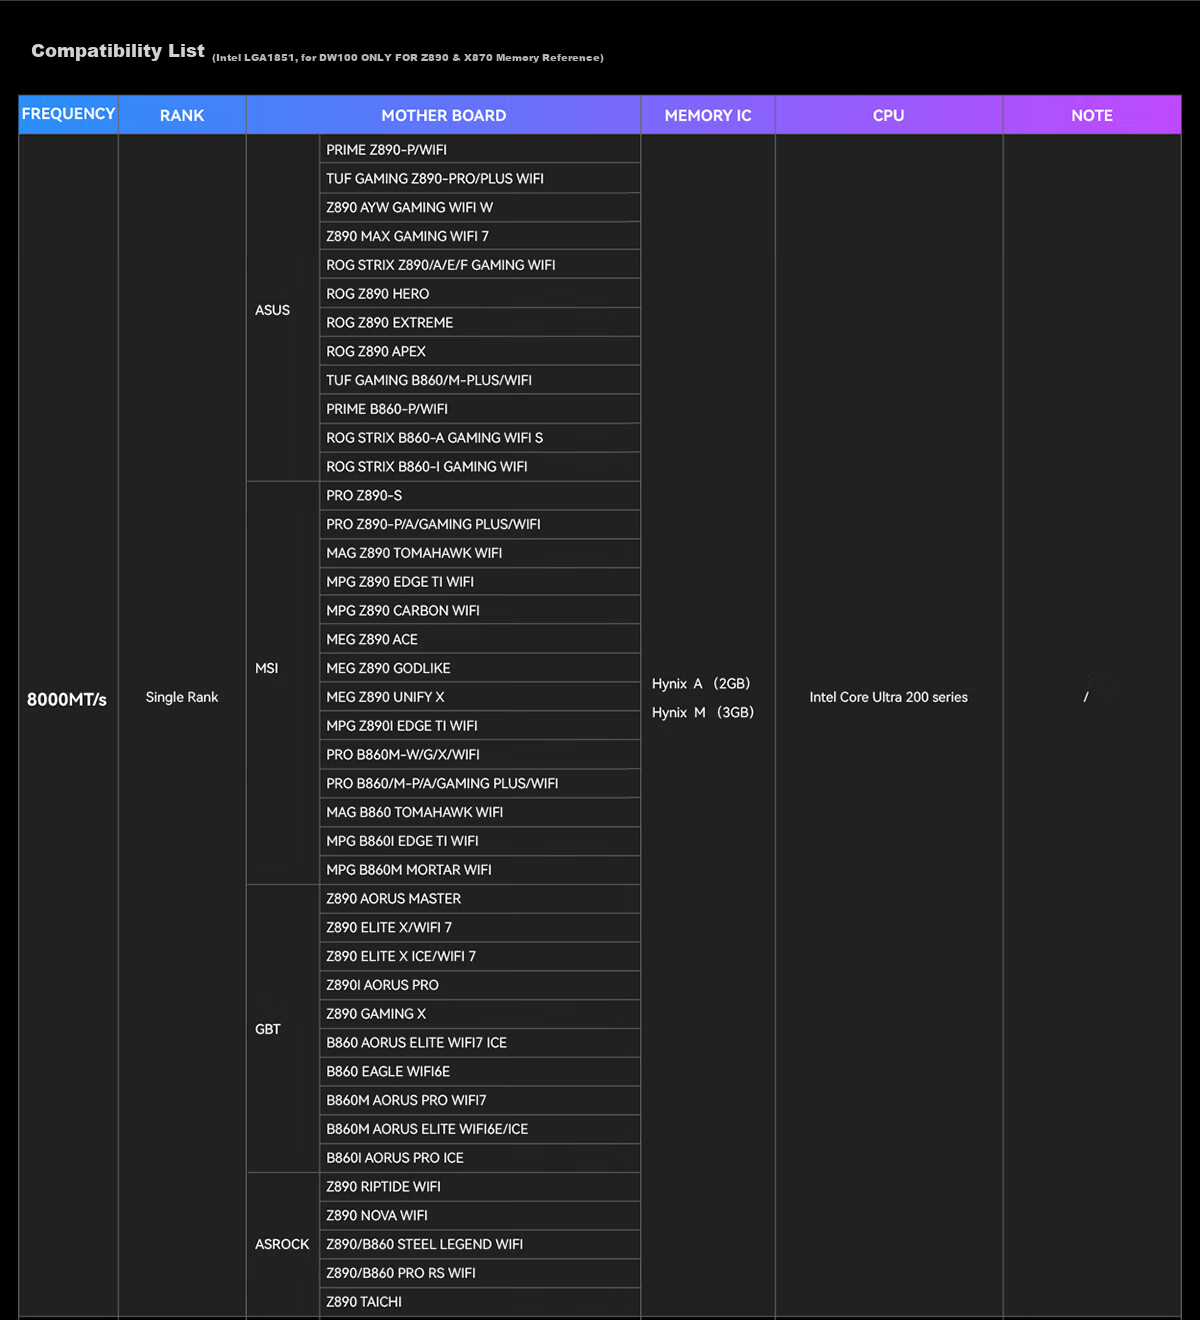This screenshot has height=1320, width=1200.
Task: Select MPG Z890I EDGE TI WIFI row
Action: (x=480, y=726)
